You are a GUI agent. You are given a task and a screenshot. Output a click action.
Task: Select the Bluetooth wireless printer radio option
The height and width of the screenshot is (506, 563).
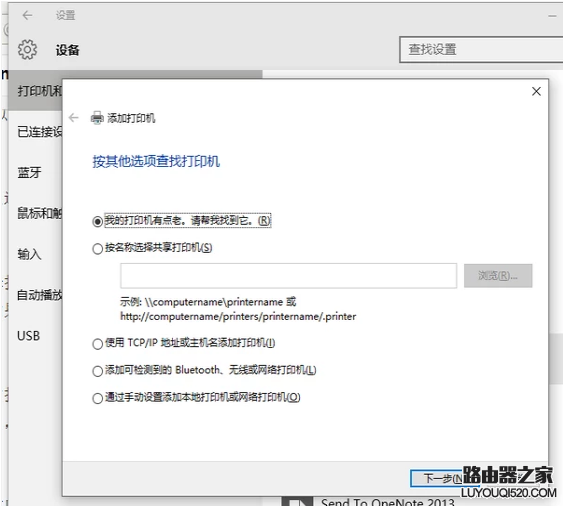pyautogui.click(x=97, y=371)
